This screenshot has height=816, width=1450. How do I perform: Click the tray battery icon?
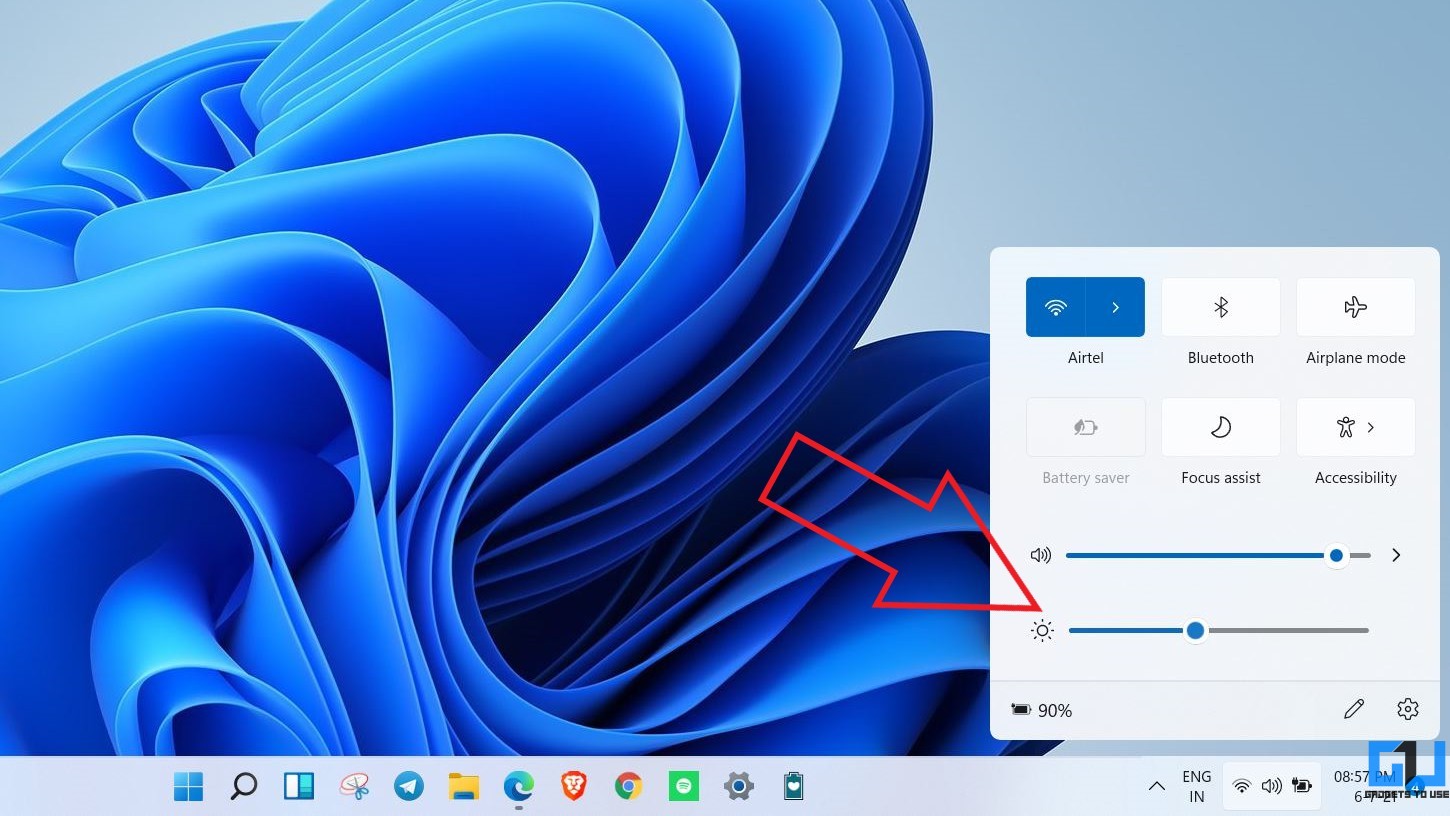point(1302,787)
